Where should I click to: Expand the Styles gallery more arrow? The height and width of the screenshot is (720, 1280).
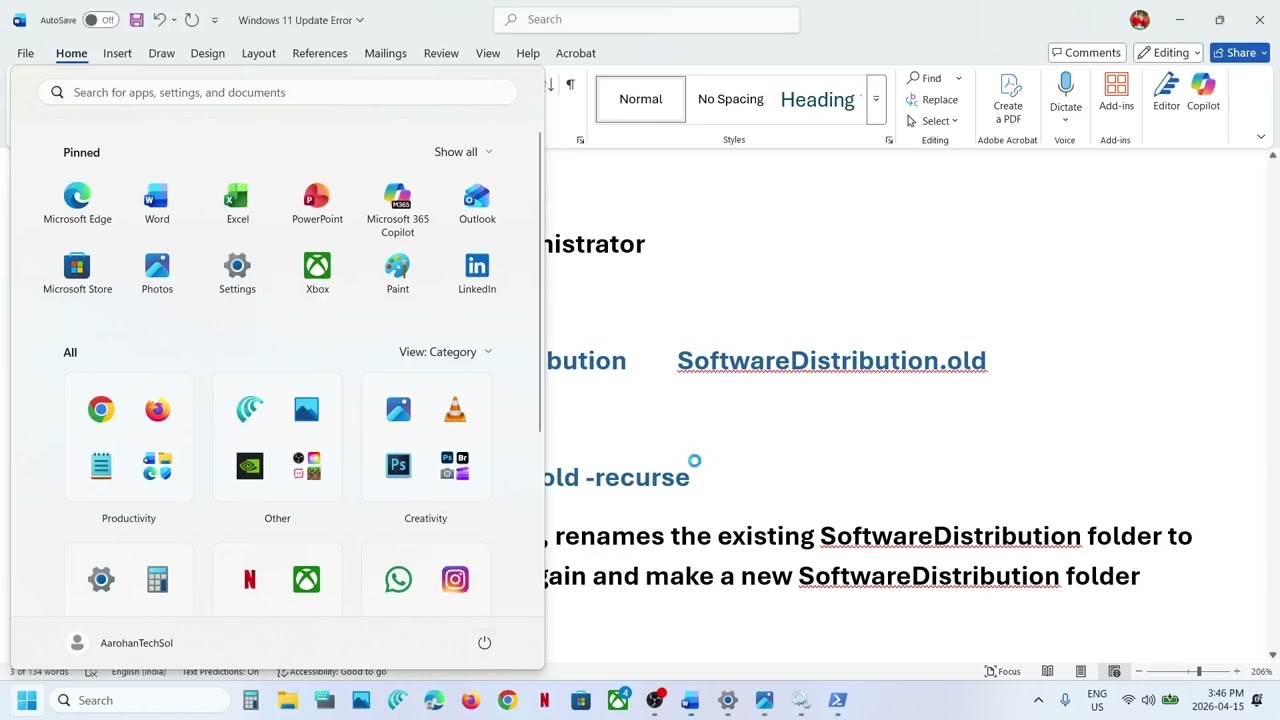tap(876, 99)
